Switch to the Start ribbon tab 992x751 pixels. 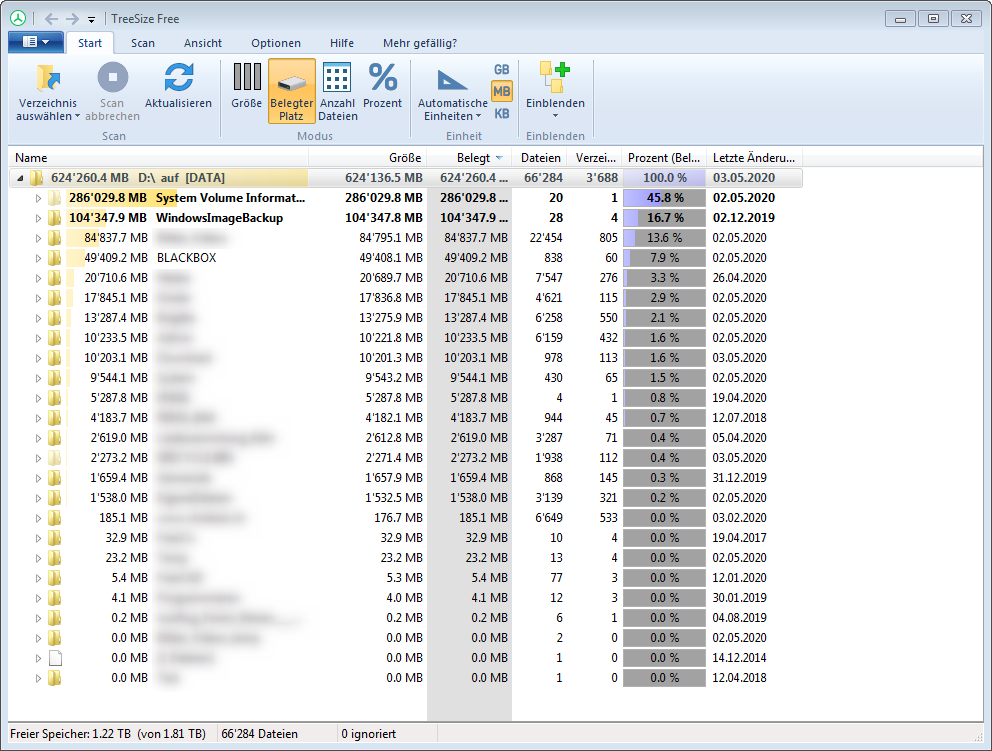coord(90,43)
